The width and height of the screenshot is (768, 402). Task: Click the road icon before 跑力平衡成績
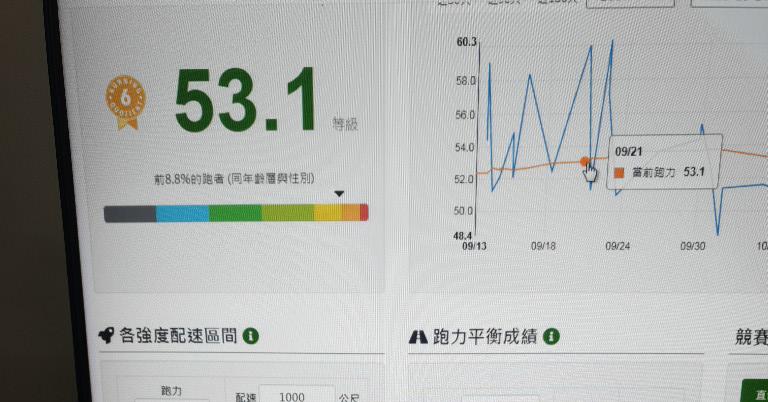418,337
